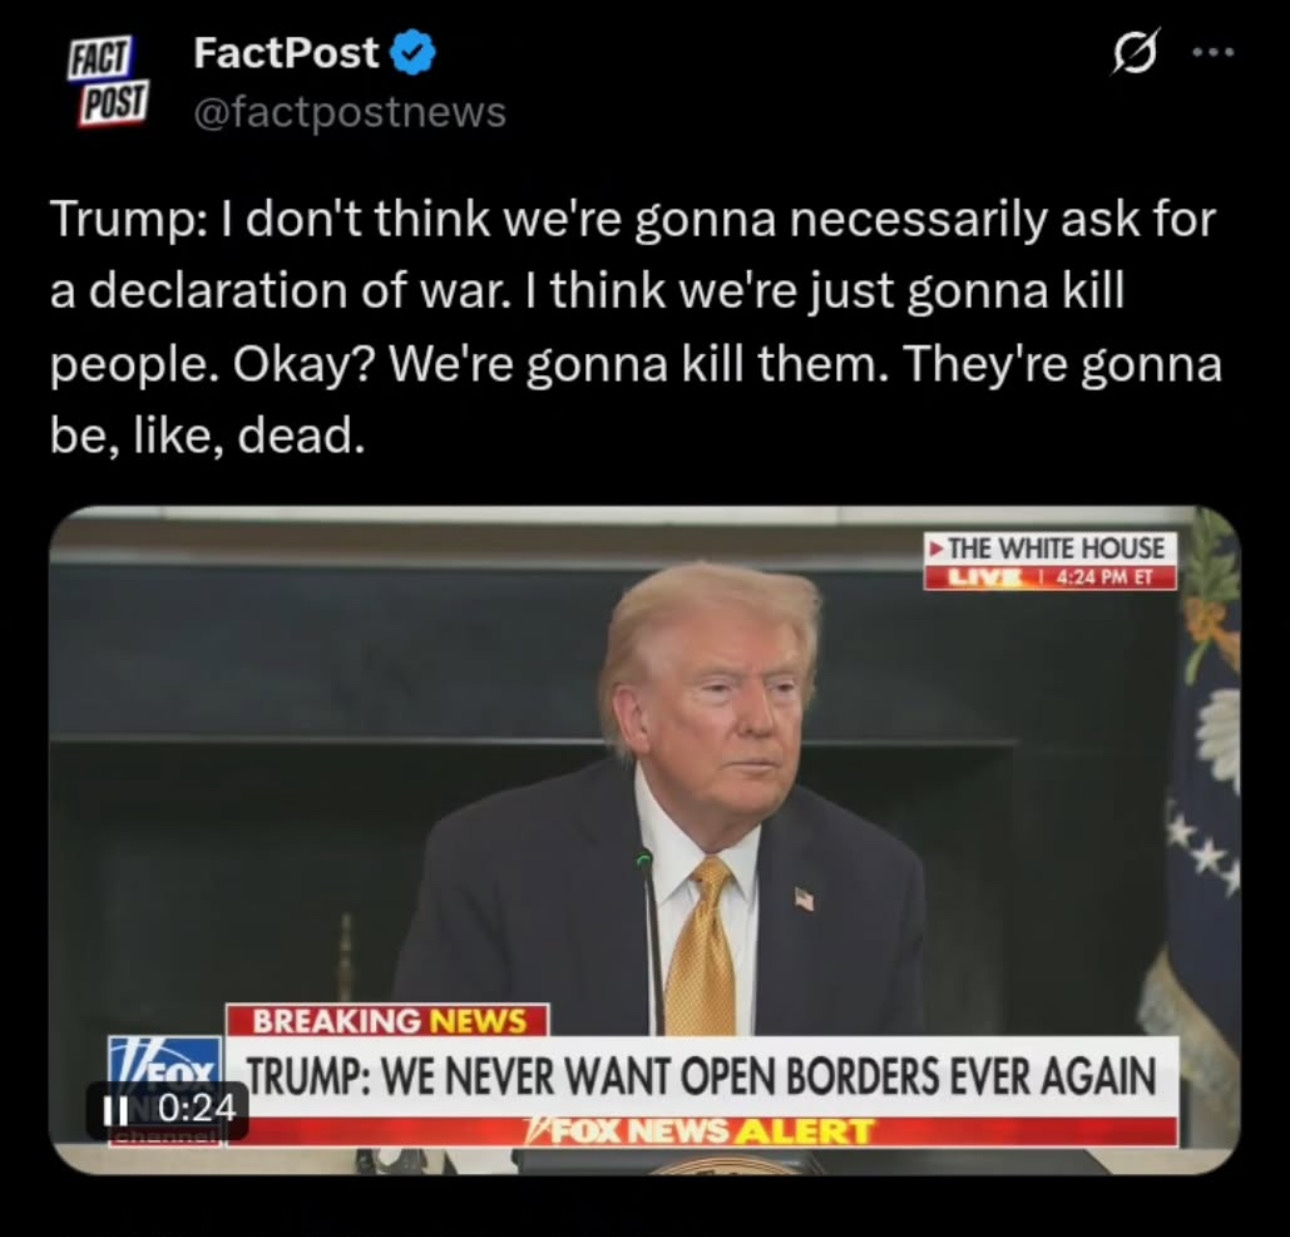Click the Fox News channel logo
This screenshot has height=1237, width=1290.
point(165,1092)
